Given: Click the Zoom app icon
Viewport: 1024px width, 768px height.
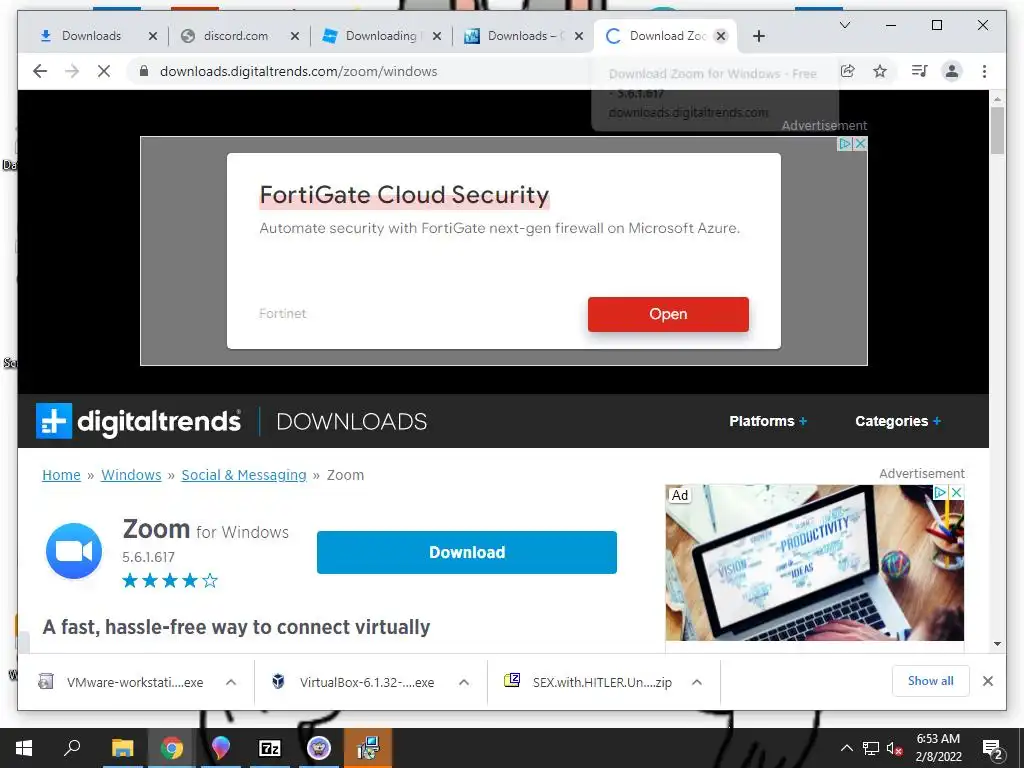Looking at the screenshot, I should coord(74,551).
